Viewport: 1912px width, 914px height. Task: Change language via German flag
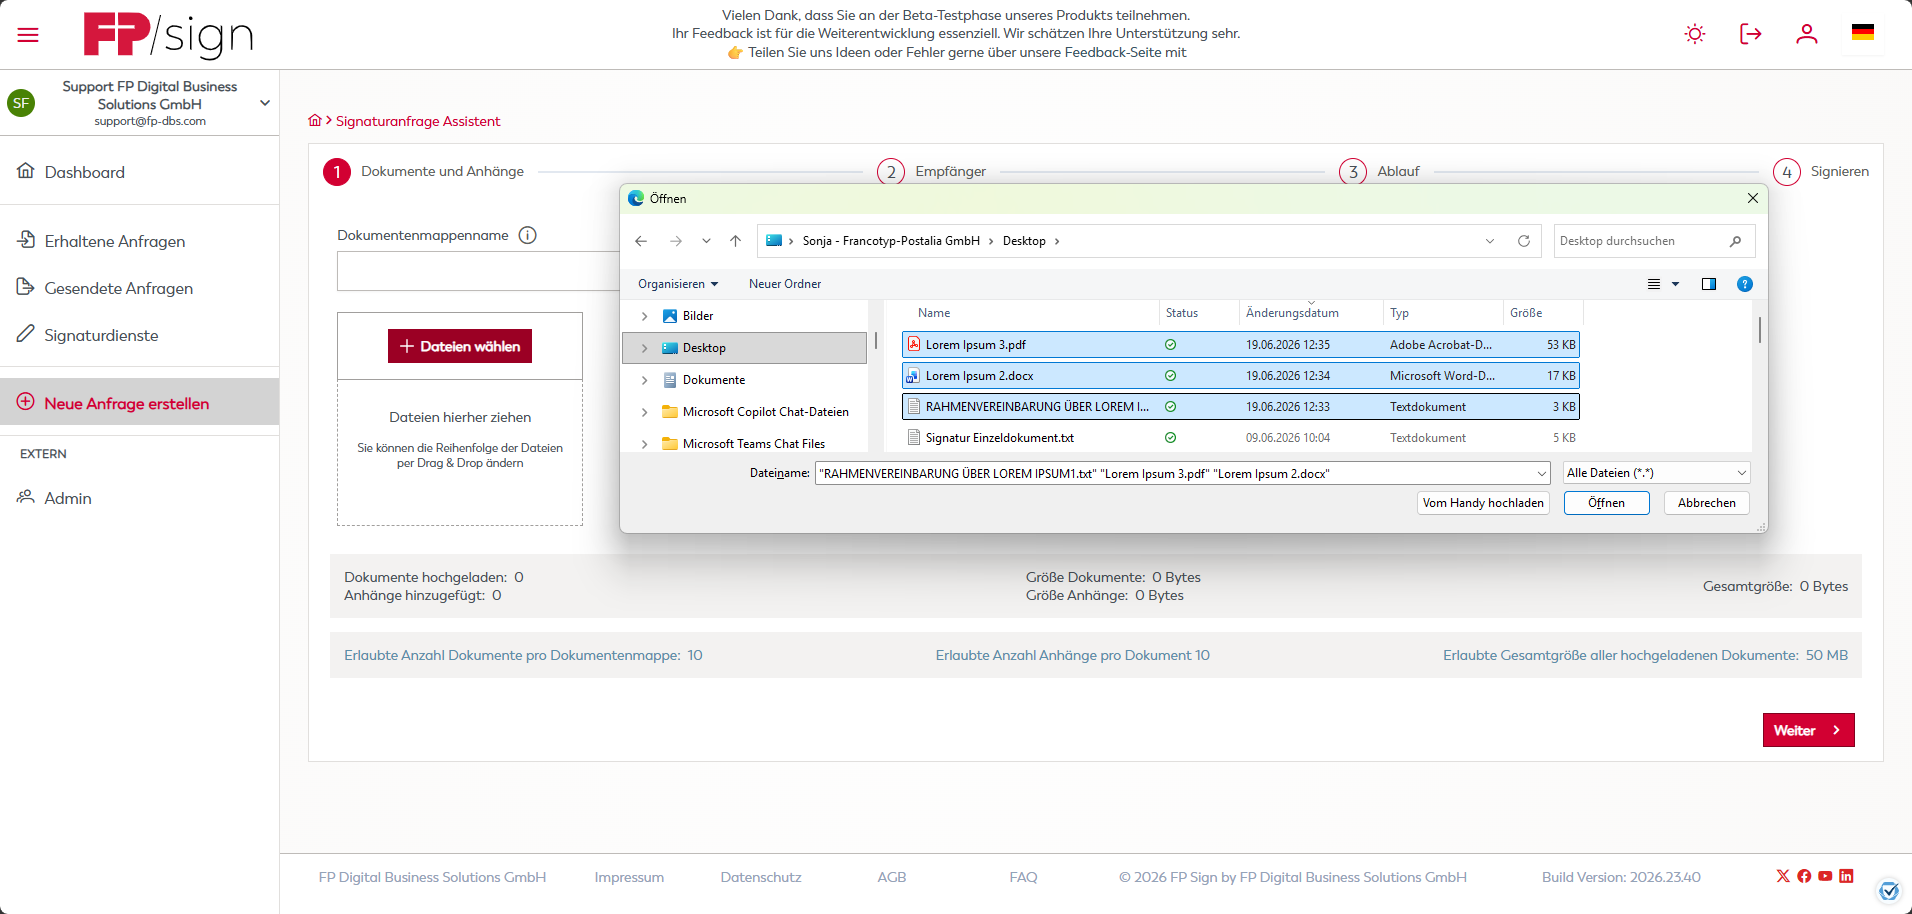click(x=1863, y=33)
